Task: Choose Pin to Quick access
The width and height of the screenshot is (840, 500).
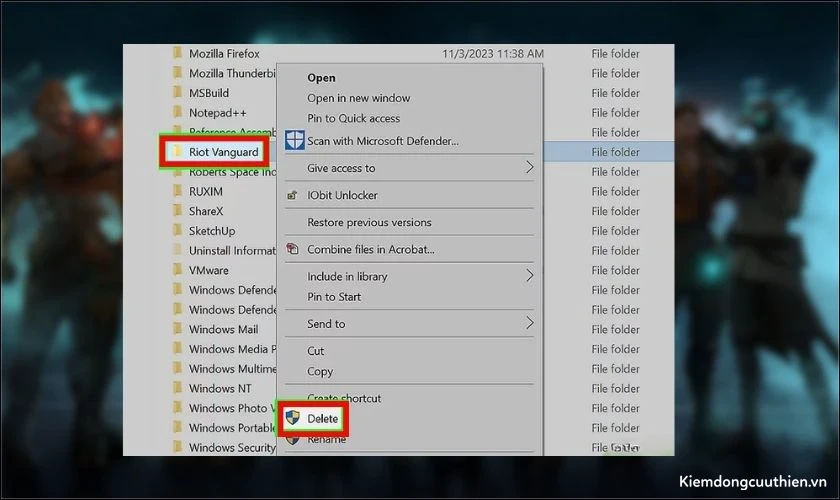Action: (x=354, y=118)
